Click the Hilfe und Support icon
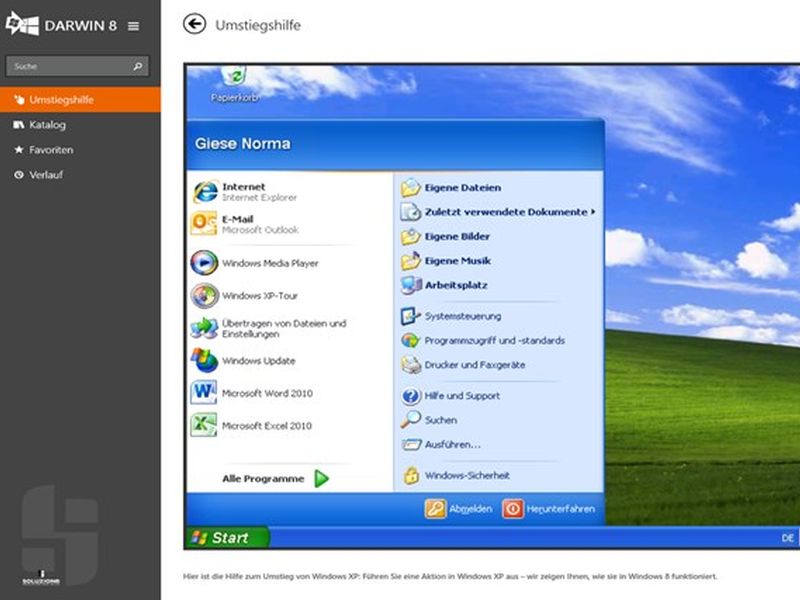Screen dimensions: 800x600 [410, 395]
